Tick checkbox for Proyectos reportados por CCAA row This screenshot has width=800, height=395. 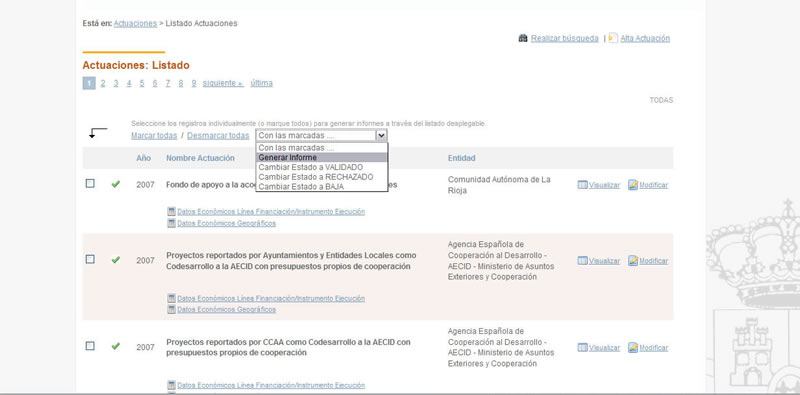pyautogui.click(x=90, y=346)
